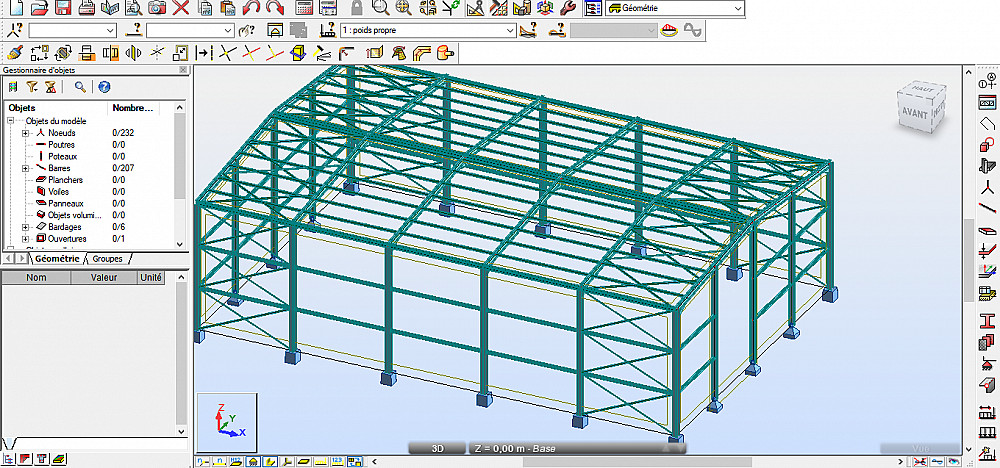Click the load case selection icon

click(x=328, y=30)
